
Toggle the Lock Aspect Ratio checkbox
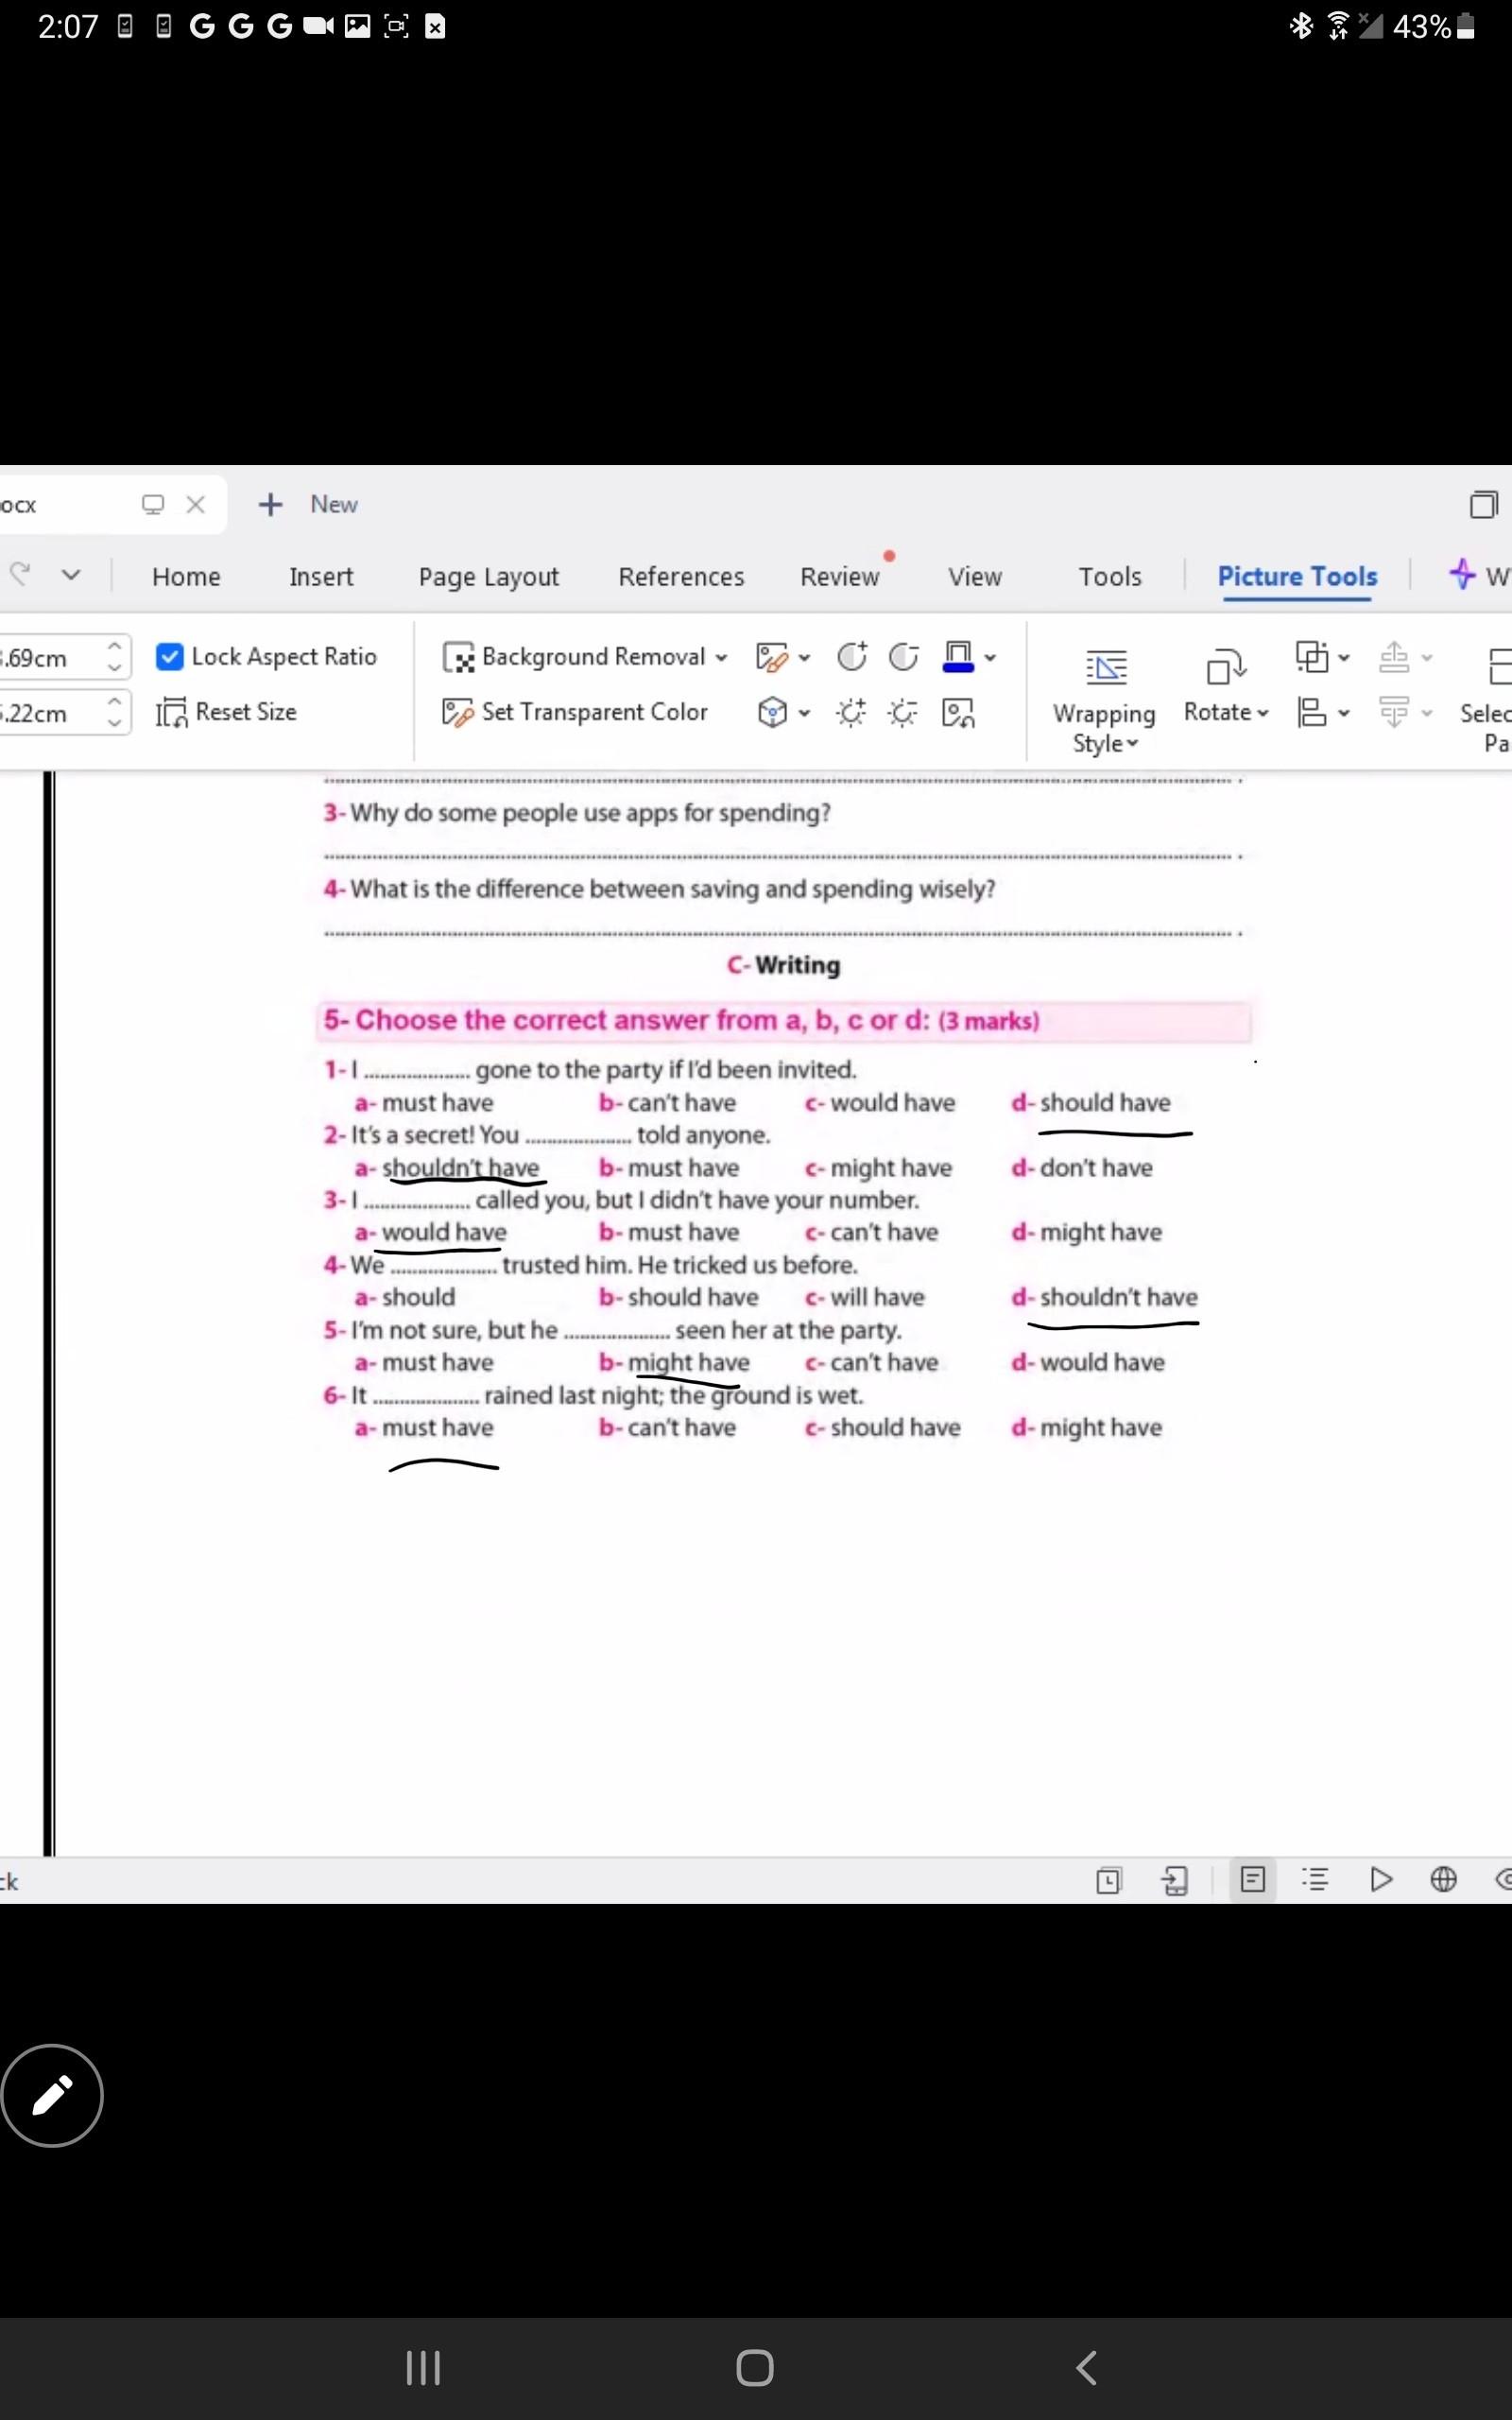[169, 657]
